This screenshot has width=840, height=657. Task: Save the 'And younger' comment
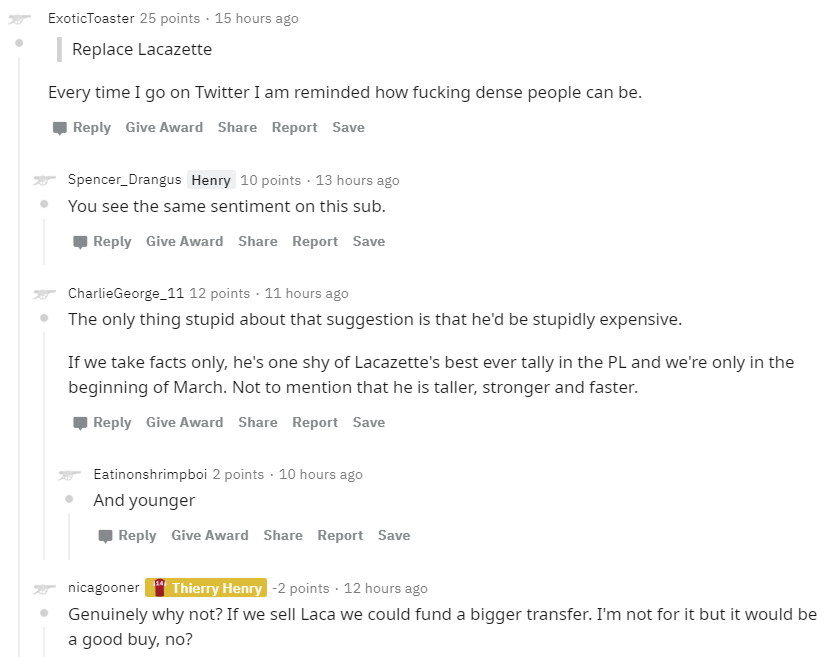pos(394,535)
